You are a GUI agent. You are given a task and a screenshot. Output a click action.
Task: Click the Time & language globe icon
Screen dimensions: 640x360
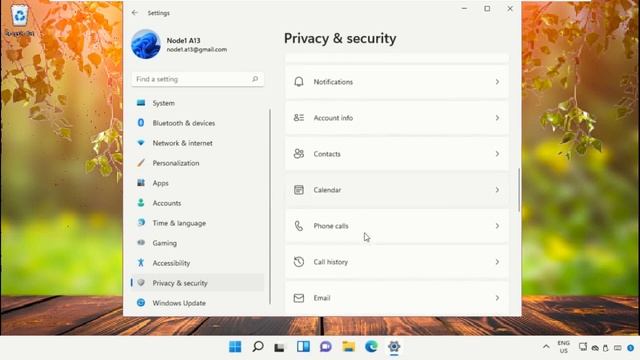(x=141, y=223)
